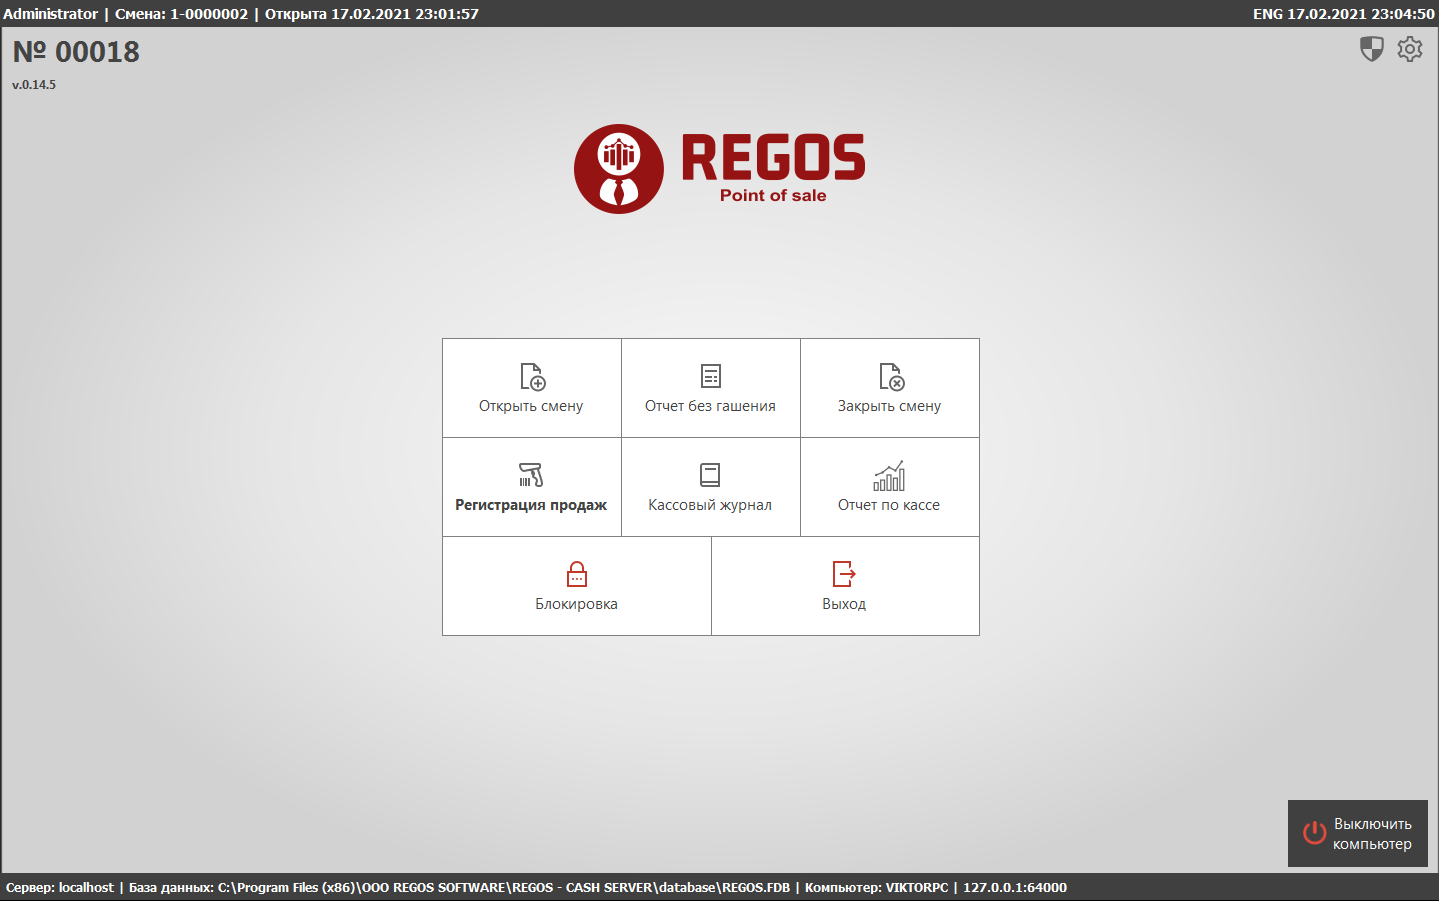Click the Administrator user name in header
This screenshot has height=901, width=1439.
tap(50, 14)
